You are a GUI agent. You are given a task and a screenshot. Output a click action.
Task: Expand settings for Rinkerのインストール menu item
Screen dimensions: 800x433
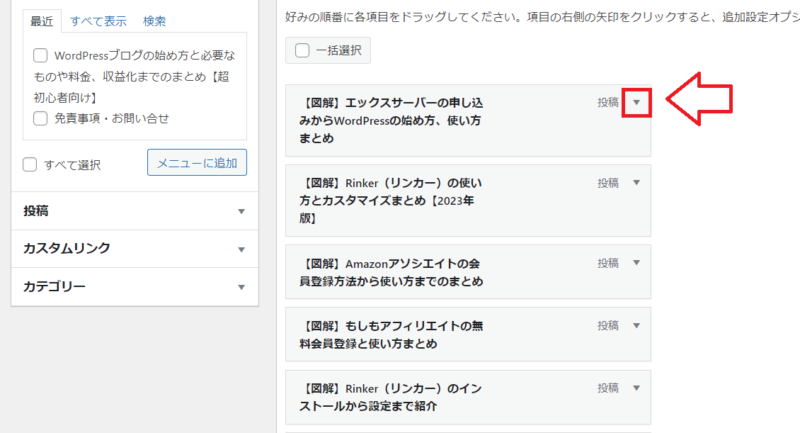(x=636, y=388)
